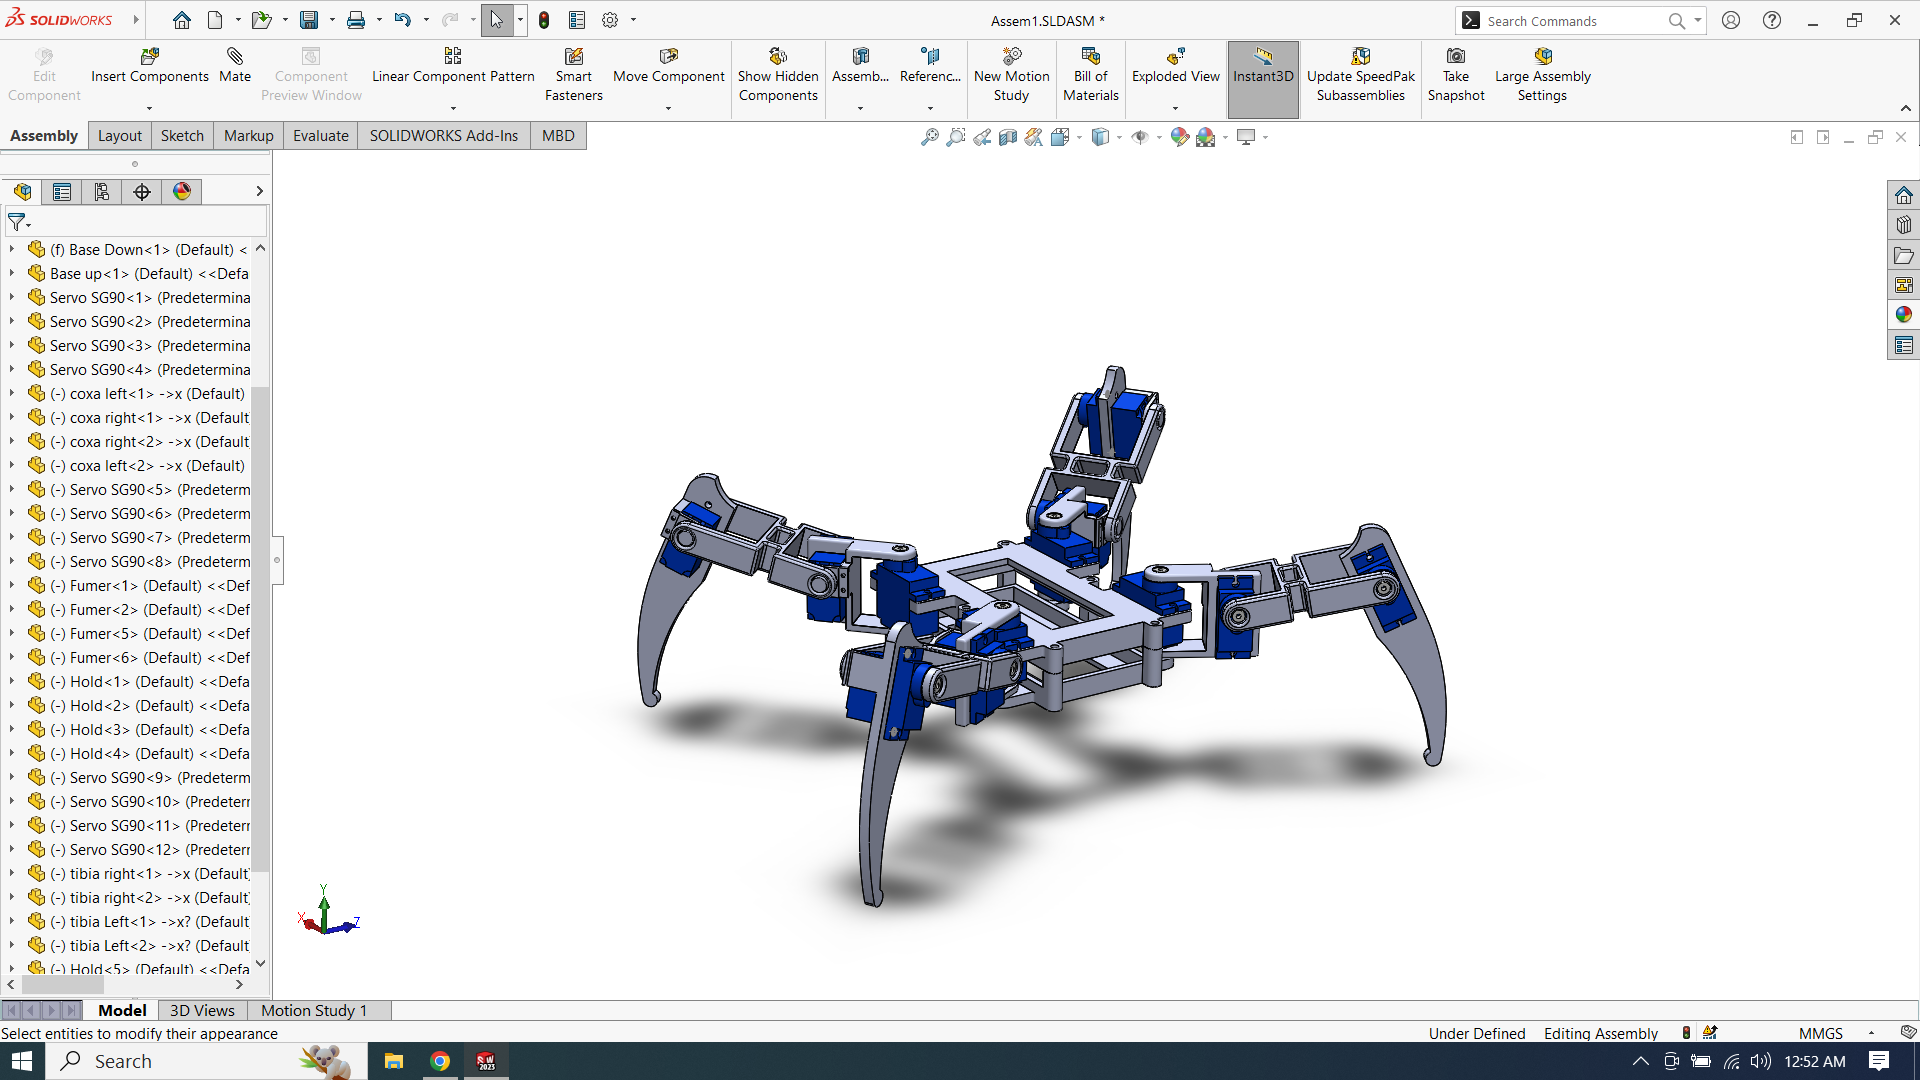Open the Motion Study 1 tab
The height and width of the screenshot is (1080, 1920).
pyautogui.click(x=314, y=1010)
